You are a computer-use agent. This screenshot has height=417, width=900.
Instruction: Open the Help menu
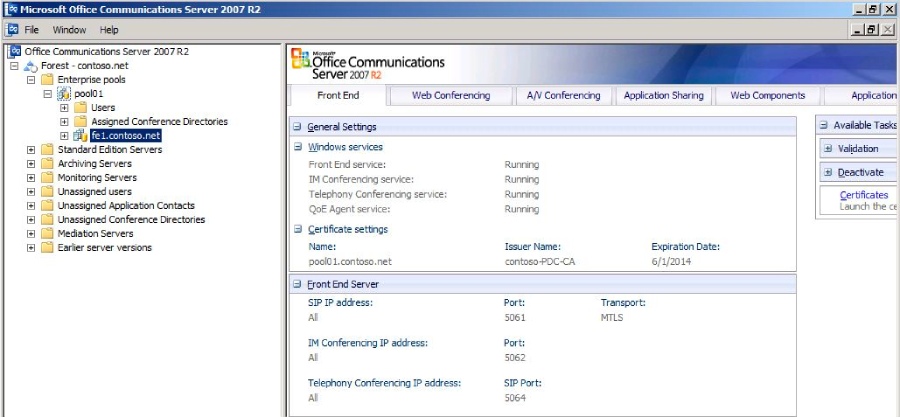pos(108,30)
